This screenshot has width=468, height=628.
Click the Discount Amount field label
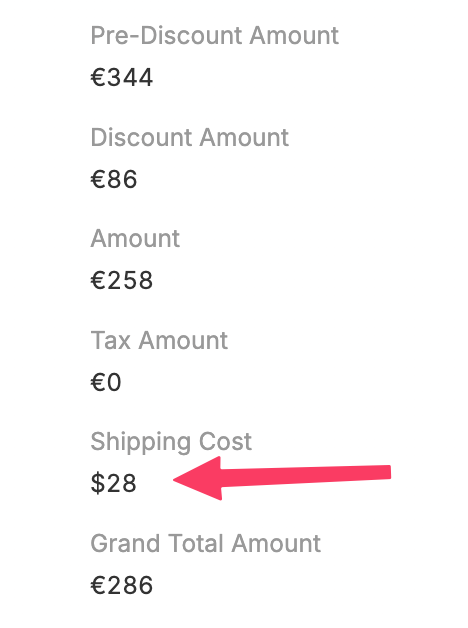coord(190,137)
